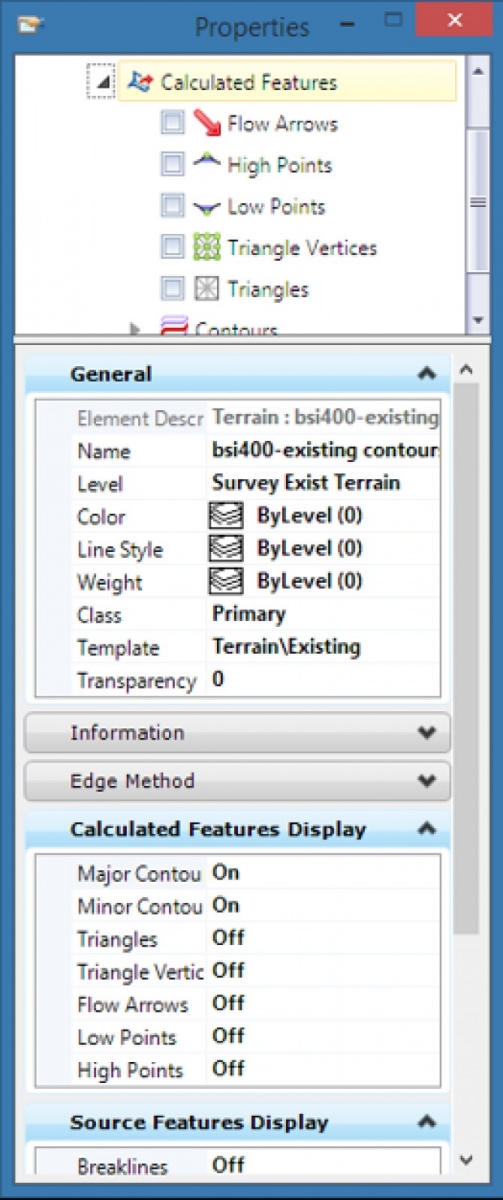Click the Major Contours On value
Image resolution: width=503 pixels, height=1200 pixels.
tap(226, 872)
